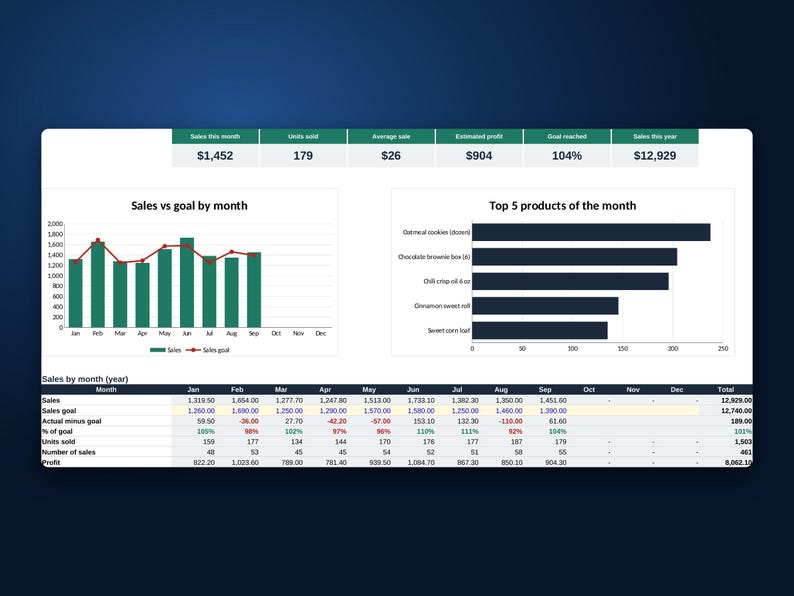The image size is (794, 596).
Task: Click the Sales goal legend entry
Action: pos(208,350)
